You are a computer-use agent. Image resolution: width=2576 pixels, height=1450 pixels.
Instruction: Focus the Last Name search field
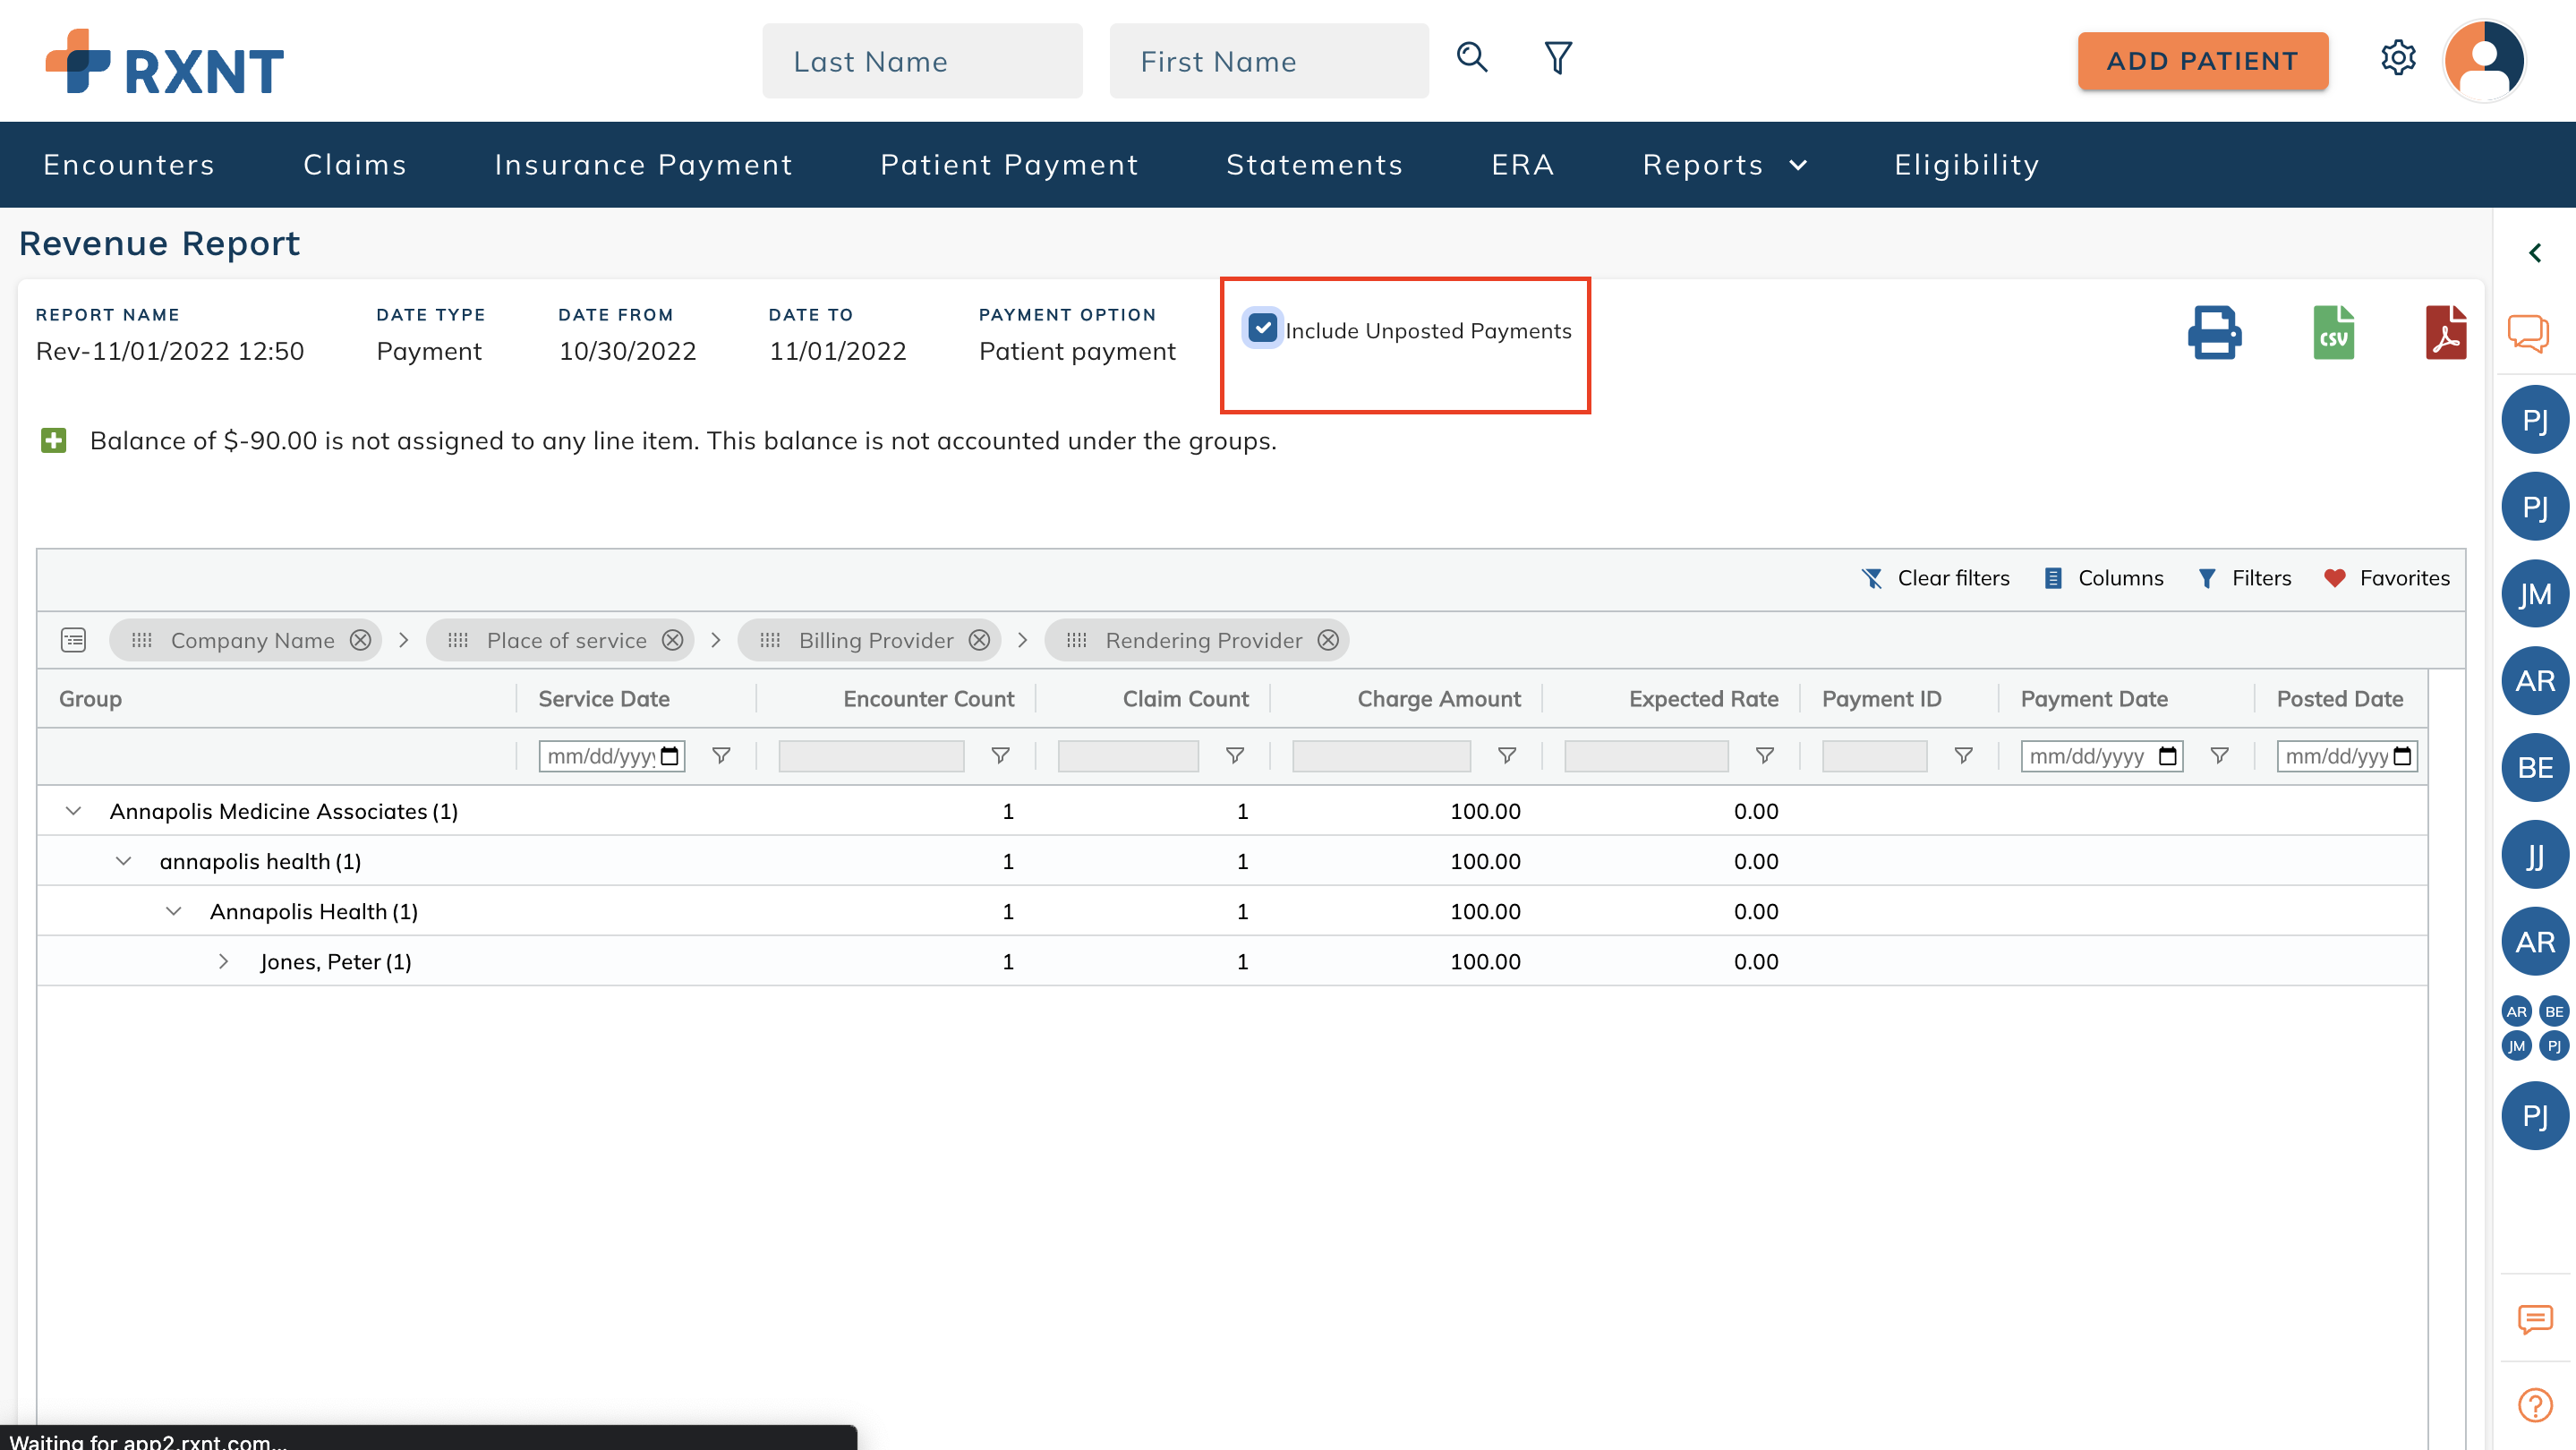921,62
